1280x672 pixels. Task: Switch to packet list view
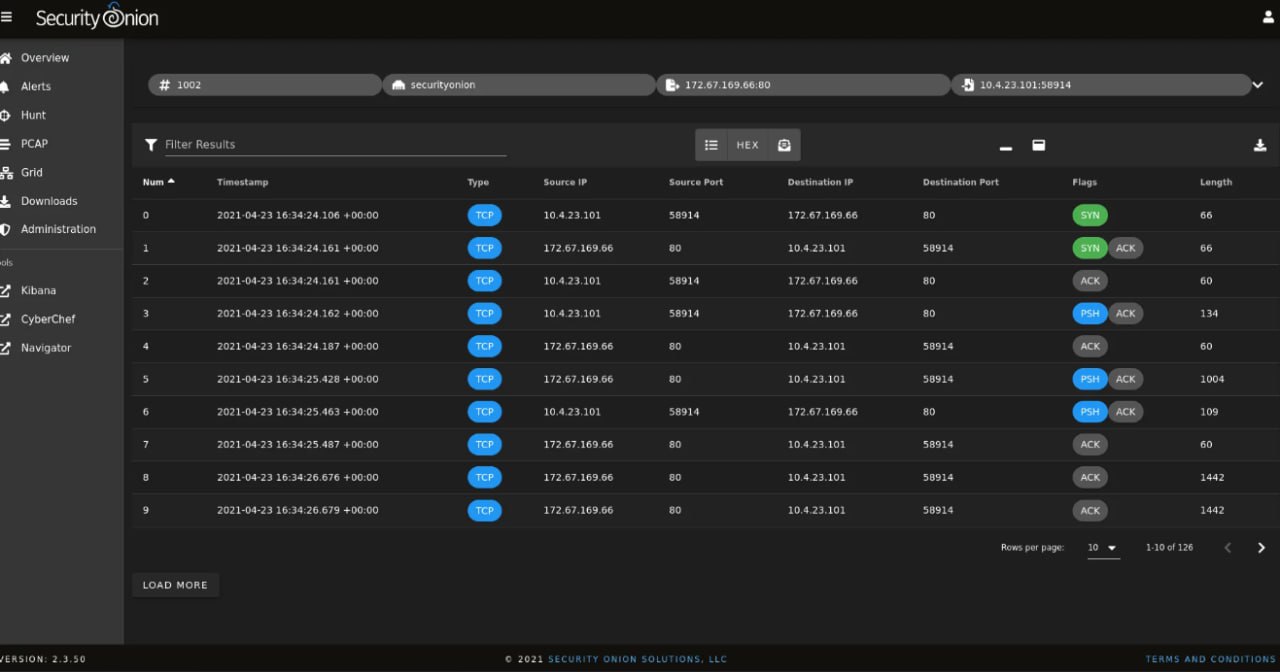pyautogui.click(x=711, y=145)
